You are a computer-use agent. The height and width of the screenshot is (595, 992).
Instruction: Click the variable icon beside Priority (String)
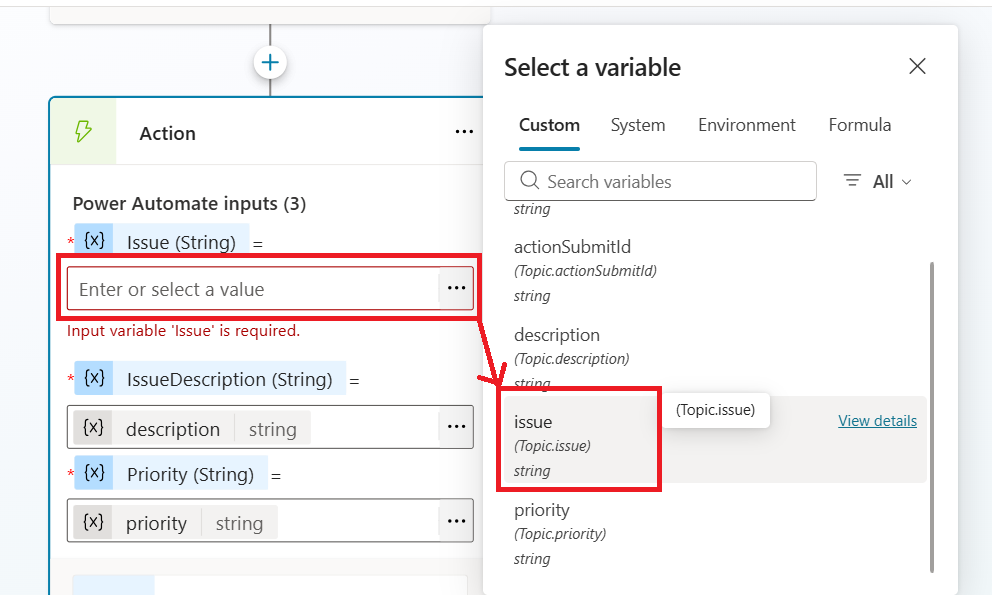click(94, 473)
